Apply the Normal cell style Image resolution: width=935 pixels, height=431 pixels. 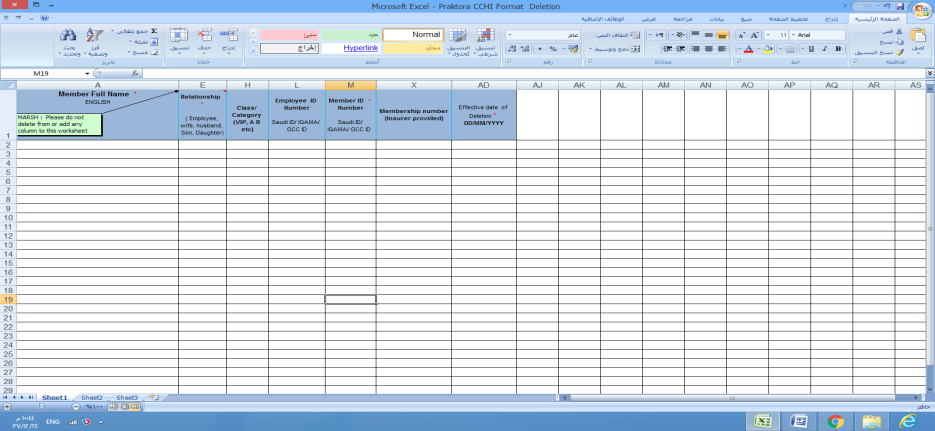413,35
